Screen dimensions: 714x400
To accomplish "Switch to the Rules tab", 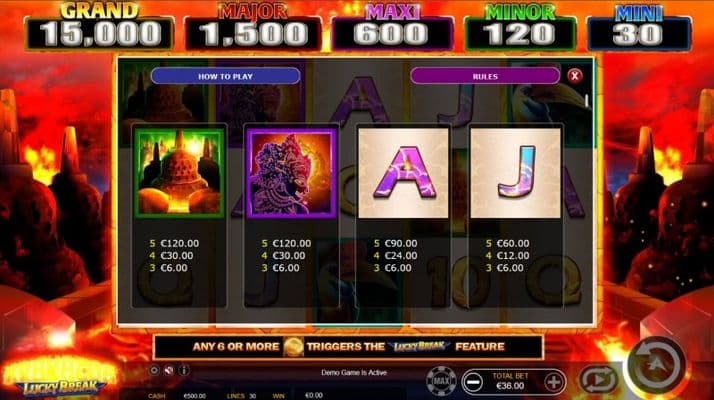I will pyautogui.click(x=485, y=76).
